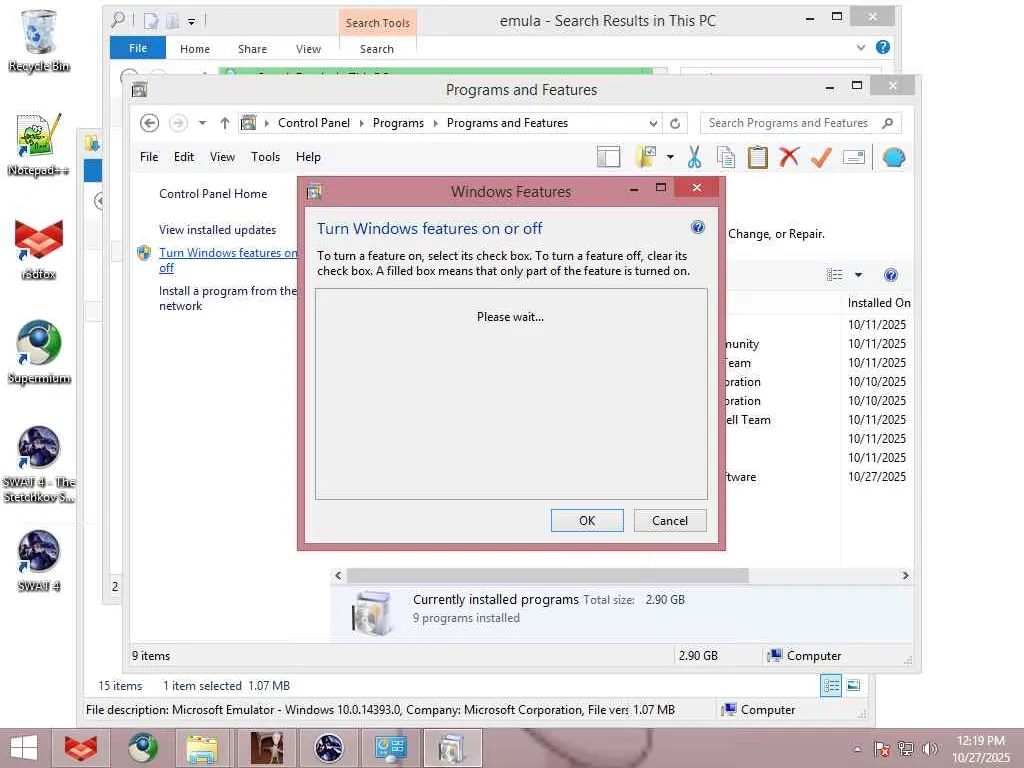Click the search magnifier in Programs and Features
Viewport: 1024px width, 768px height.
click(888, 123)
